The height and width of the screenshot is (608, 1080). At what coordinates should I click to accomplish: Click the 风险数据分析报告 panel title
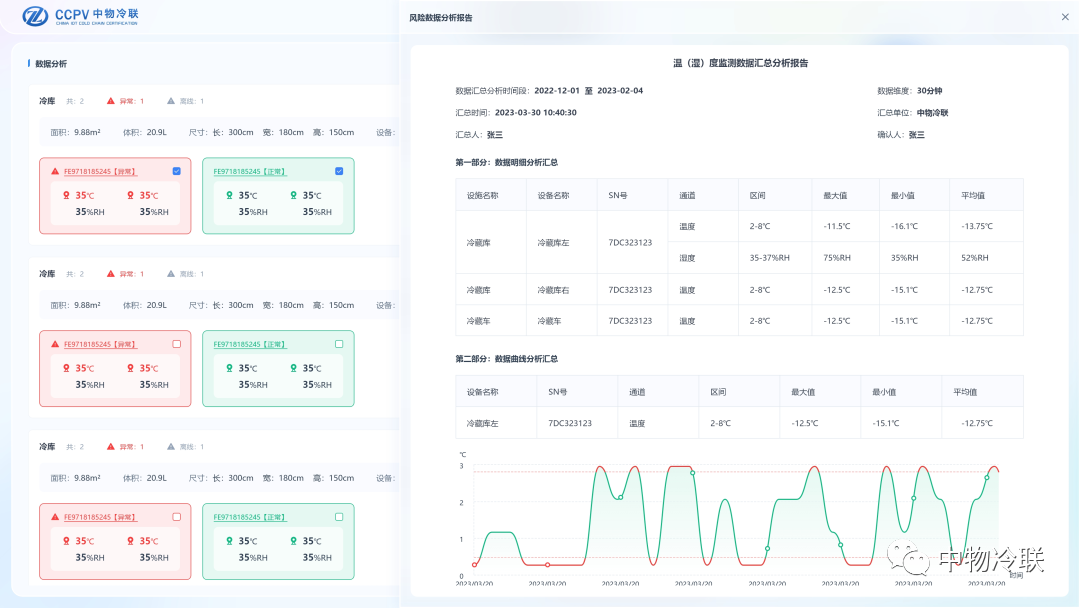click(441, 18)
